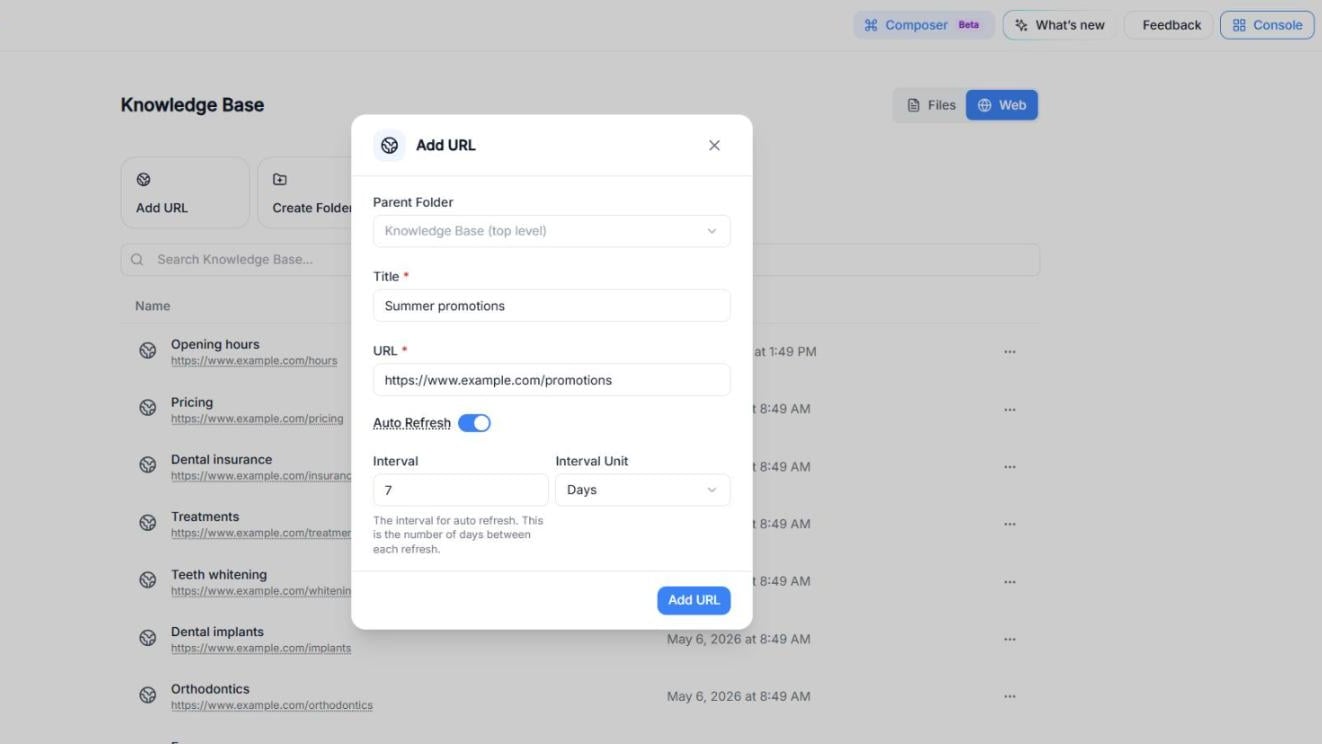Click the URL input field
1322x744 pixels.
[x=552, y=380]
